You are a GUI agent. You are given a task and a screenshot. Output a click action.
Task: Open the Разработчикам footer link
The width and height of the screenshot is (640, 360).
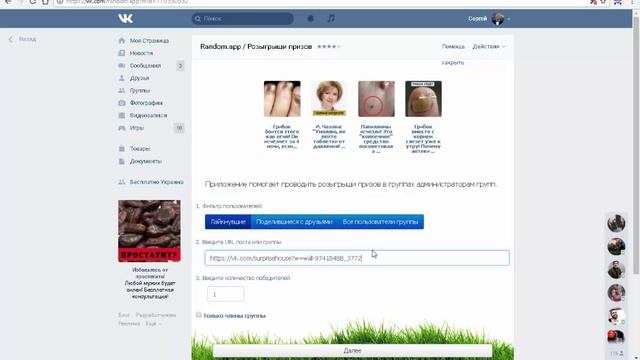156,315
